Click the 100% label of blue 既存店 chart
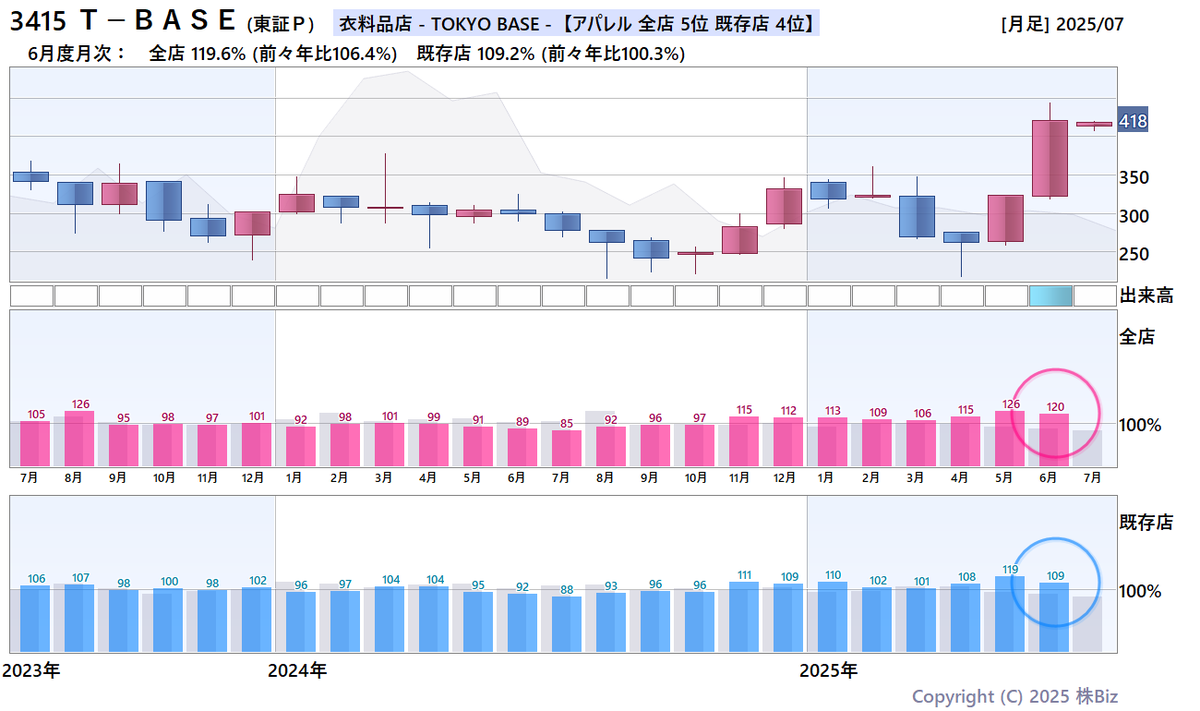The width and height of the screenshot is (1200, 711). pos(1140,591)
